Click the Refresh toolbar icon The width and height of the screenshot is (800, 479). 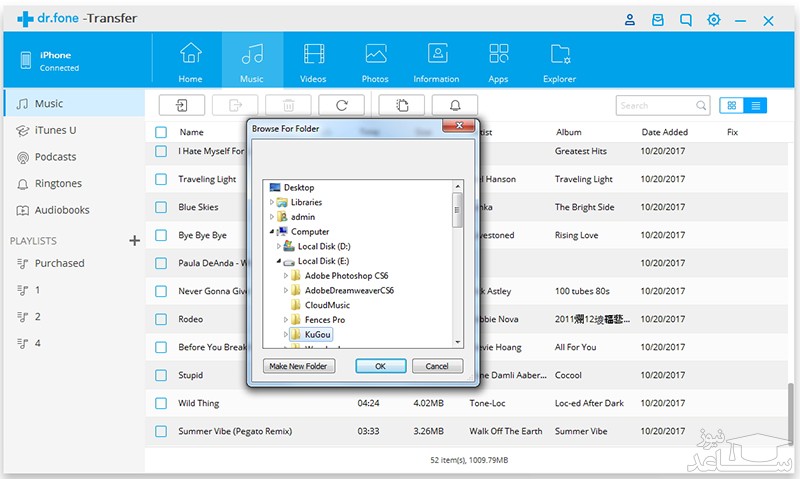pyautogui.click(x=341, y=105)
